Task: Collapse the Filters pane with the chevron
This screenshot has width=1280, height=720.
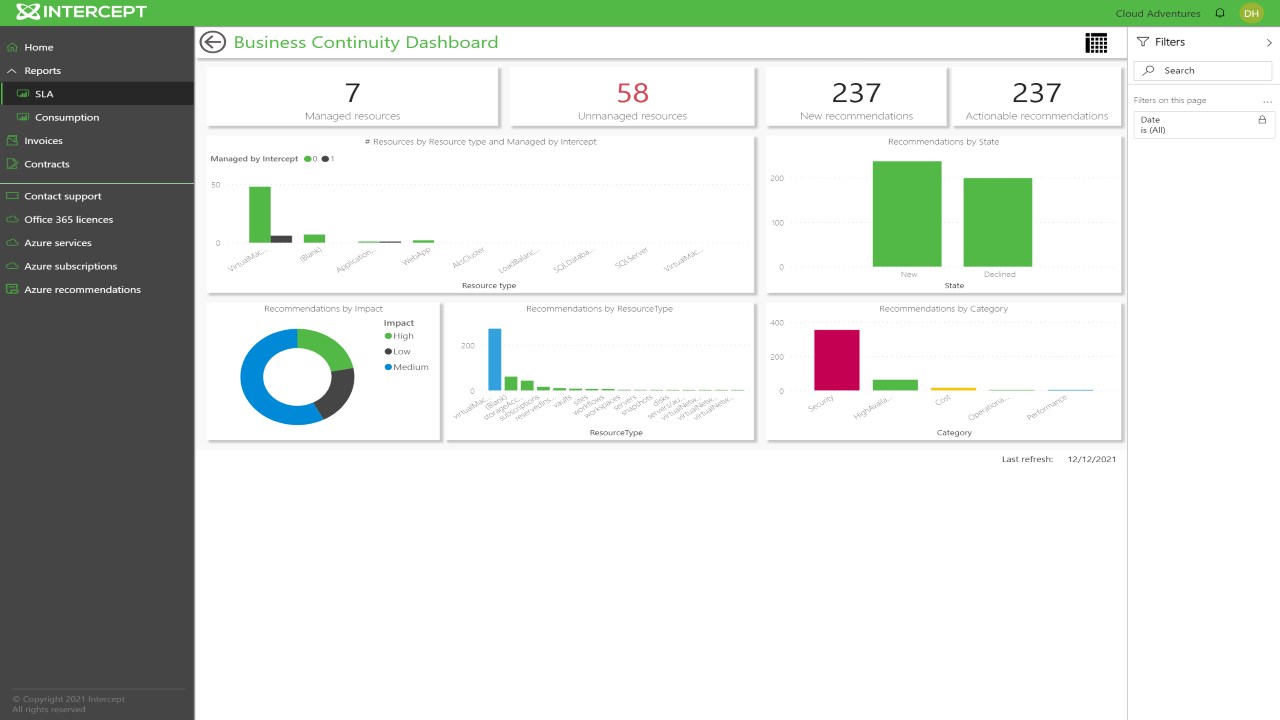Action: [x=1269, y=43]
